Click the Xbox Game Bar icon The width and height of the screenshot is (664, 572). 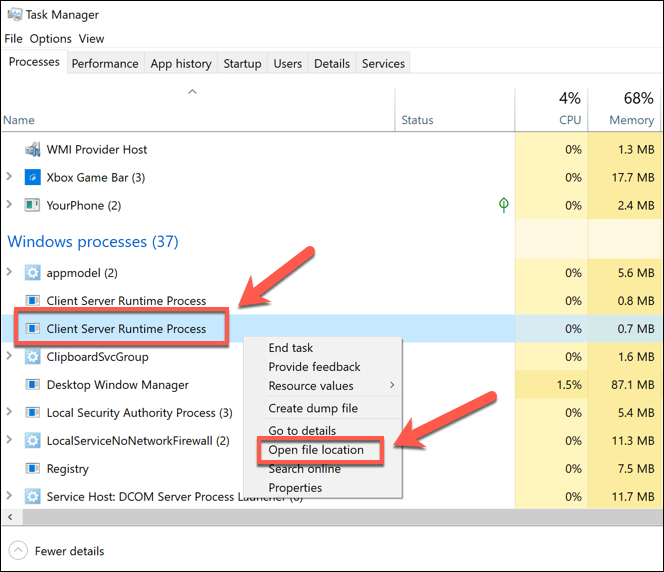click(31, 178)
